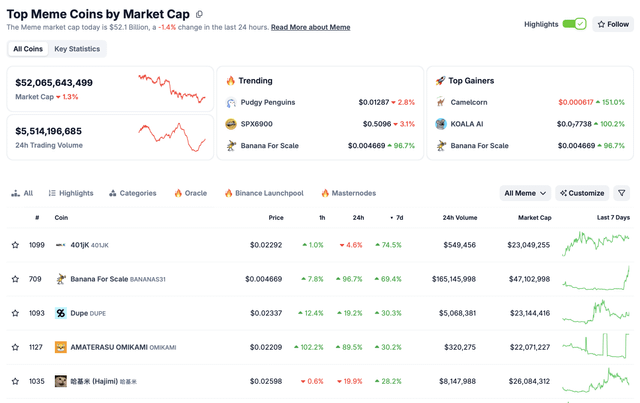
Task: Click the Follow button
Action: [x=613, y=24]
